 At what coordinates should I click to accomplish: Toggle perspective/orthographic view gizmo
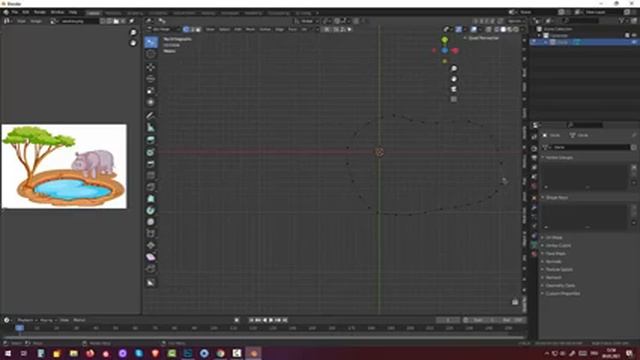pyautogui.click(x=453, y=99)
